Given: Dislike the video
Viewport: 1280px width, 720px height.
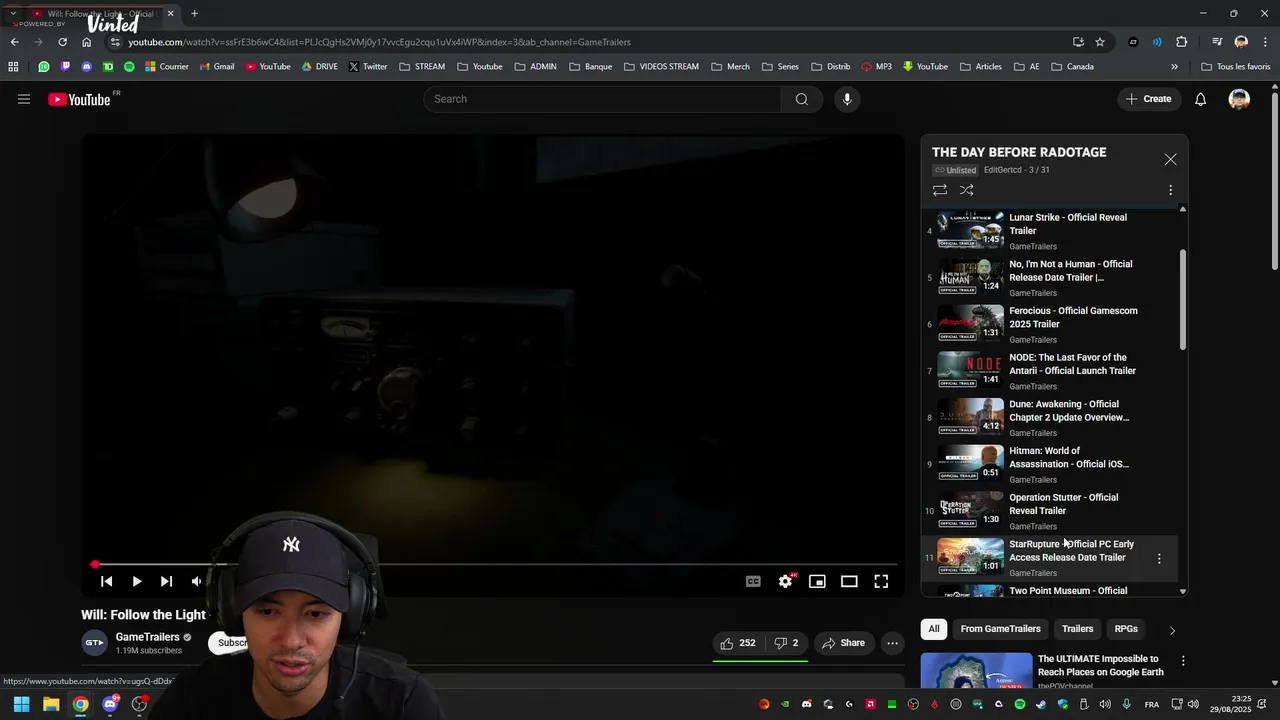Looking at the screenshot, I should click(x=786, y=643).
